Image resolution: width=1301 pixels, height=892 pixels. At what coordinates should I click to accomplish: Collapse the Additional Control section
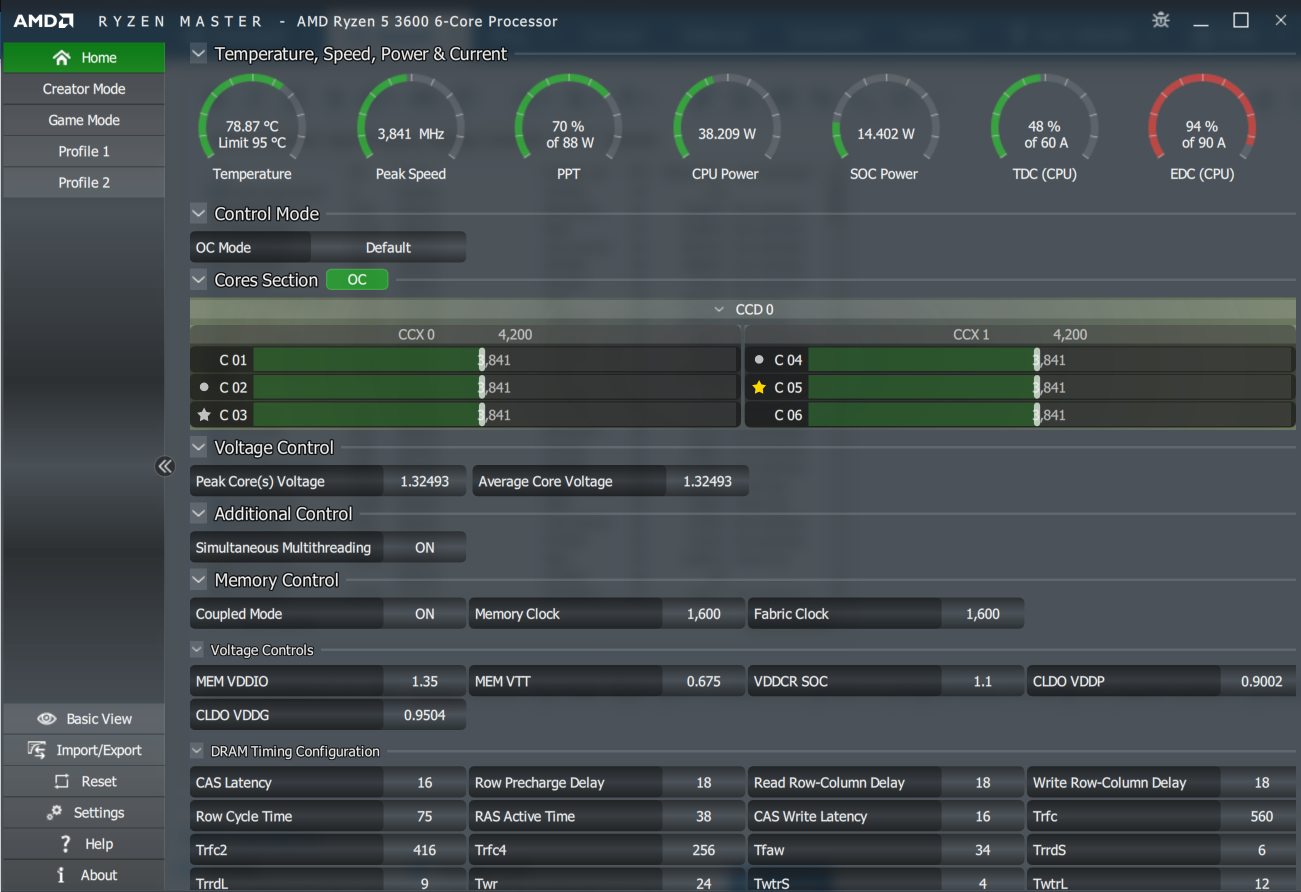pos(199,514)
